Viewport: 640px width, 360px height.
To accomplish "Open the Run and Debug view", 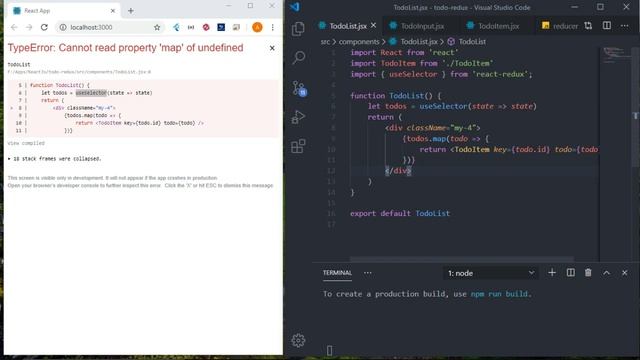I will tap(298, 117).
